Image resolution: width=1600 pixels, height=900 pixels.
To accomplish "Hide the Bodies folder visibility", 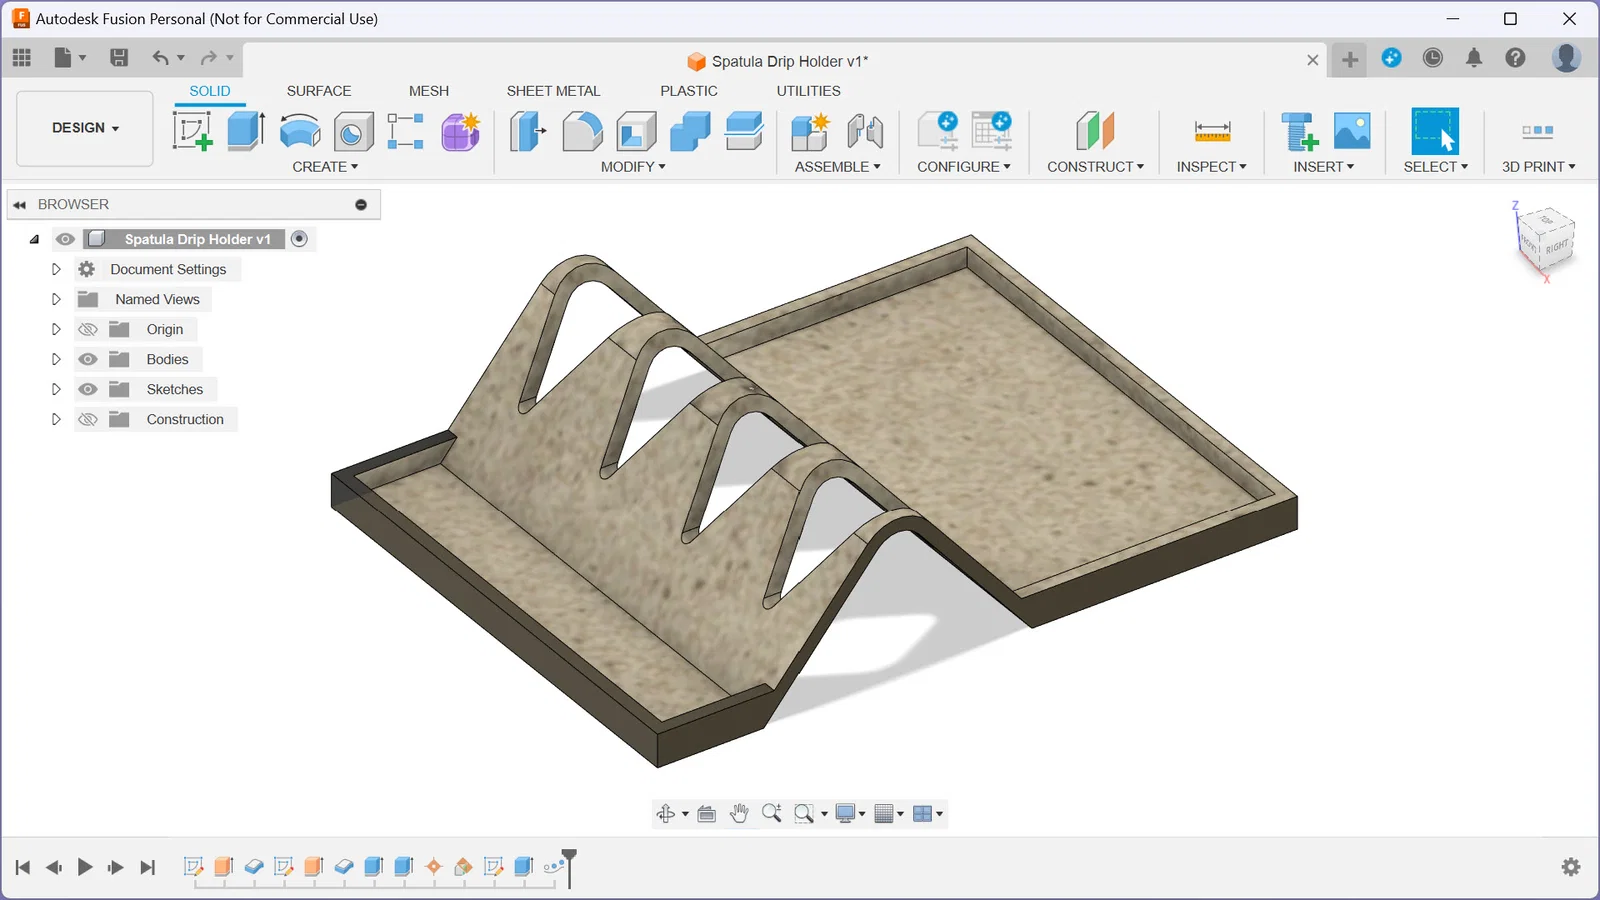I will [88, 359].
